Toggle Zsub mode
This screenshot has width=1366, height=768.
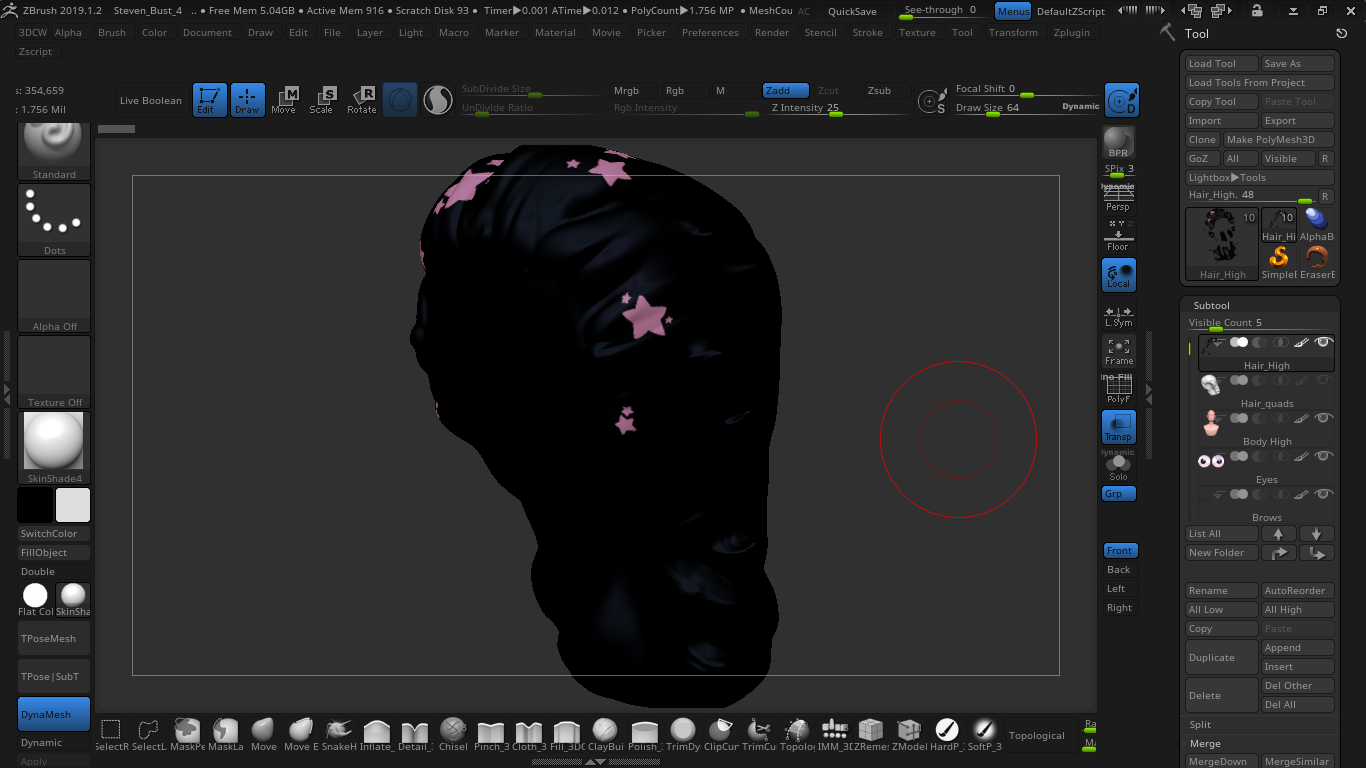(x=880, y=90)
